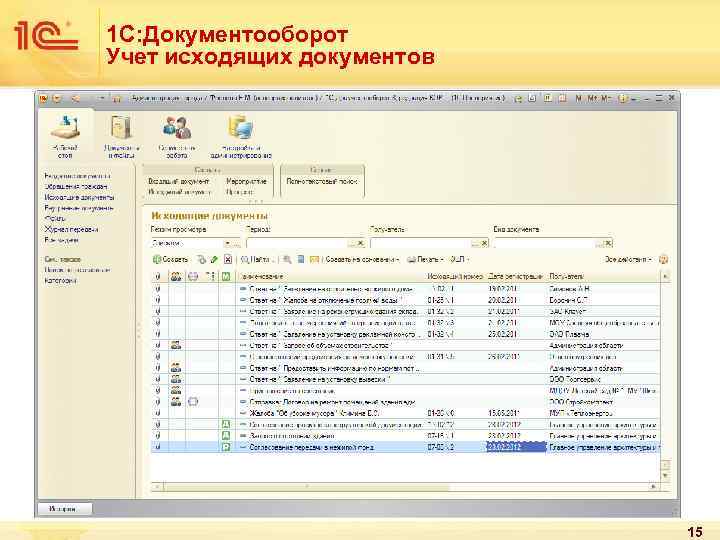The height and width of the screenshot is (540, 720).
Task: Click the M memory button in title bar
Action: point(579,98)
